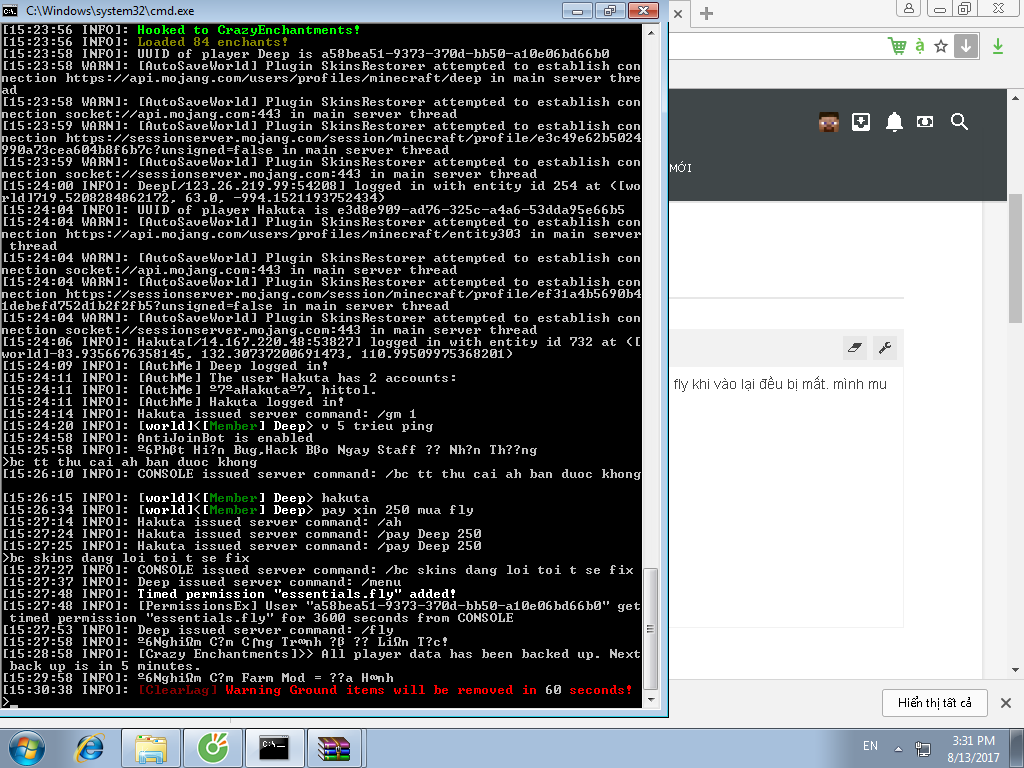Screen dimensions: 1024x768
Task: Click the green 'à' extension icon in address bar
Action: click(x=920, y=46)
